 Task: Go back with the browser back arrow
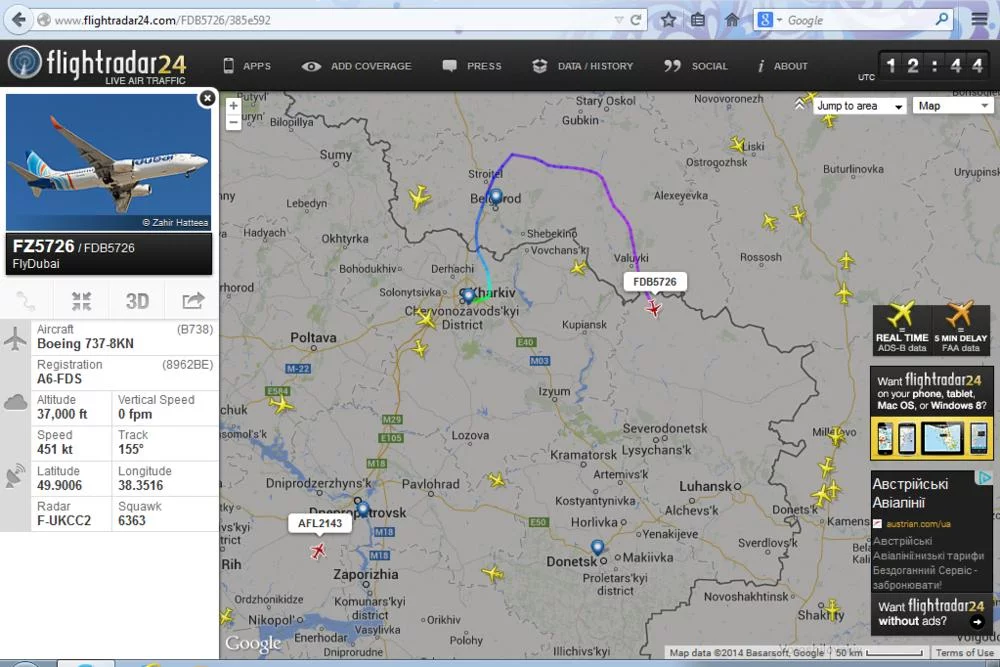pyautogui.click(x=18, y=20)
